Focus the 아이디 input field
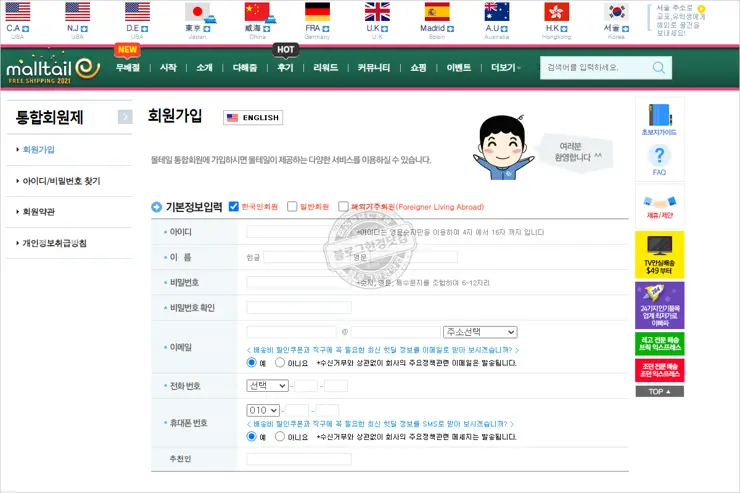Screen dimensions: 740x493 (x=299, y=232)
